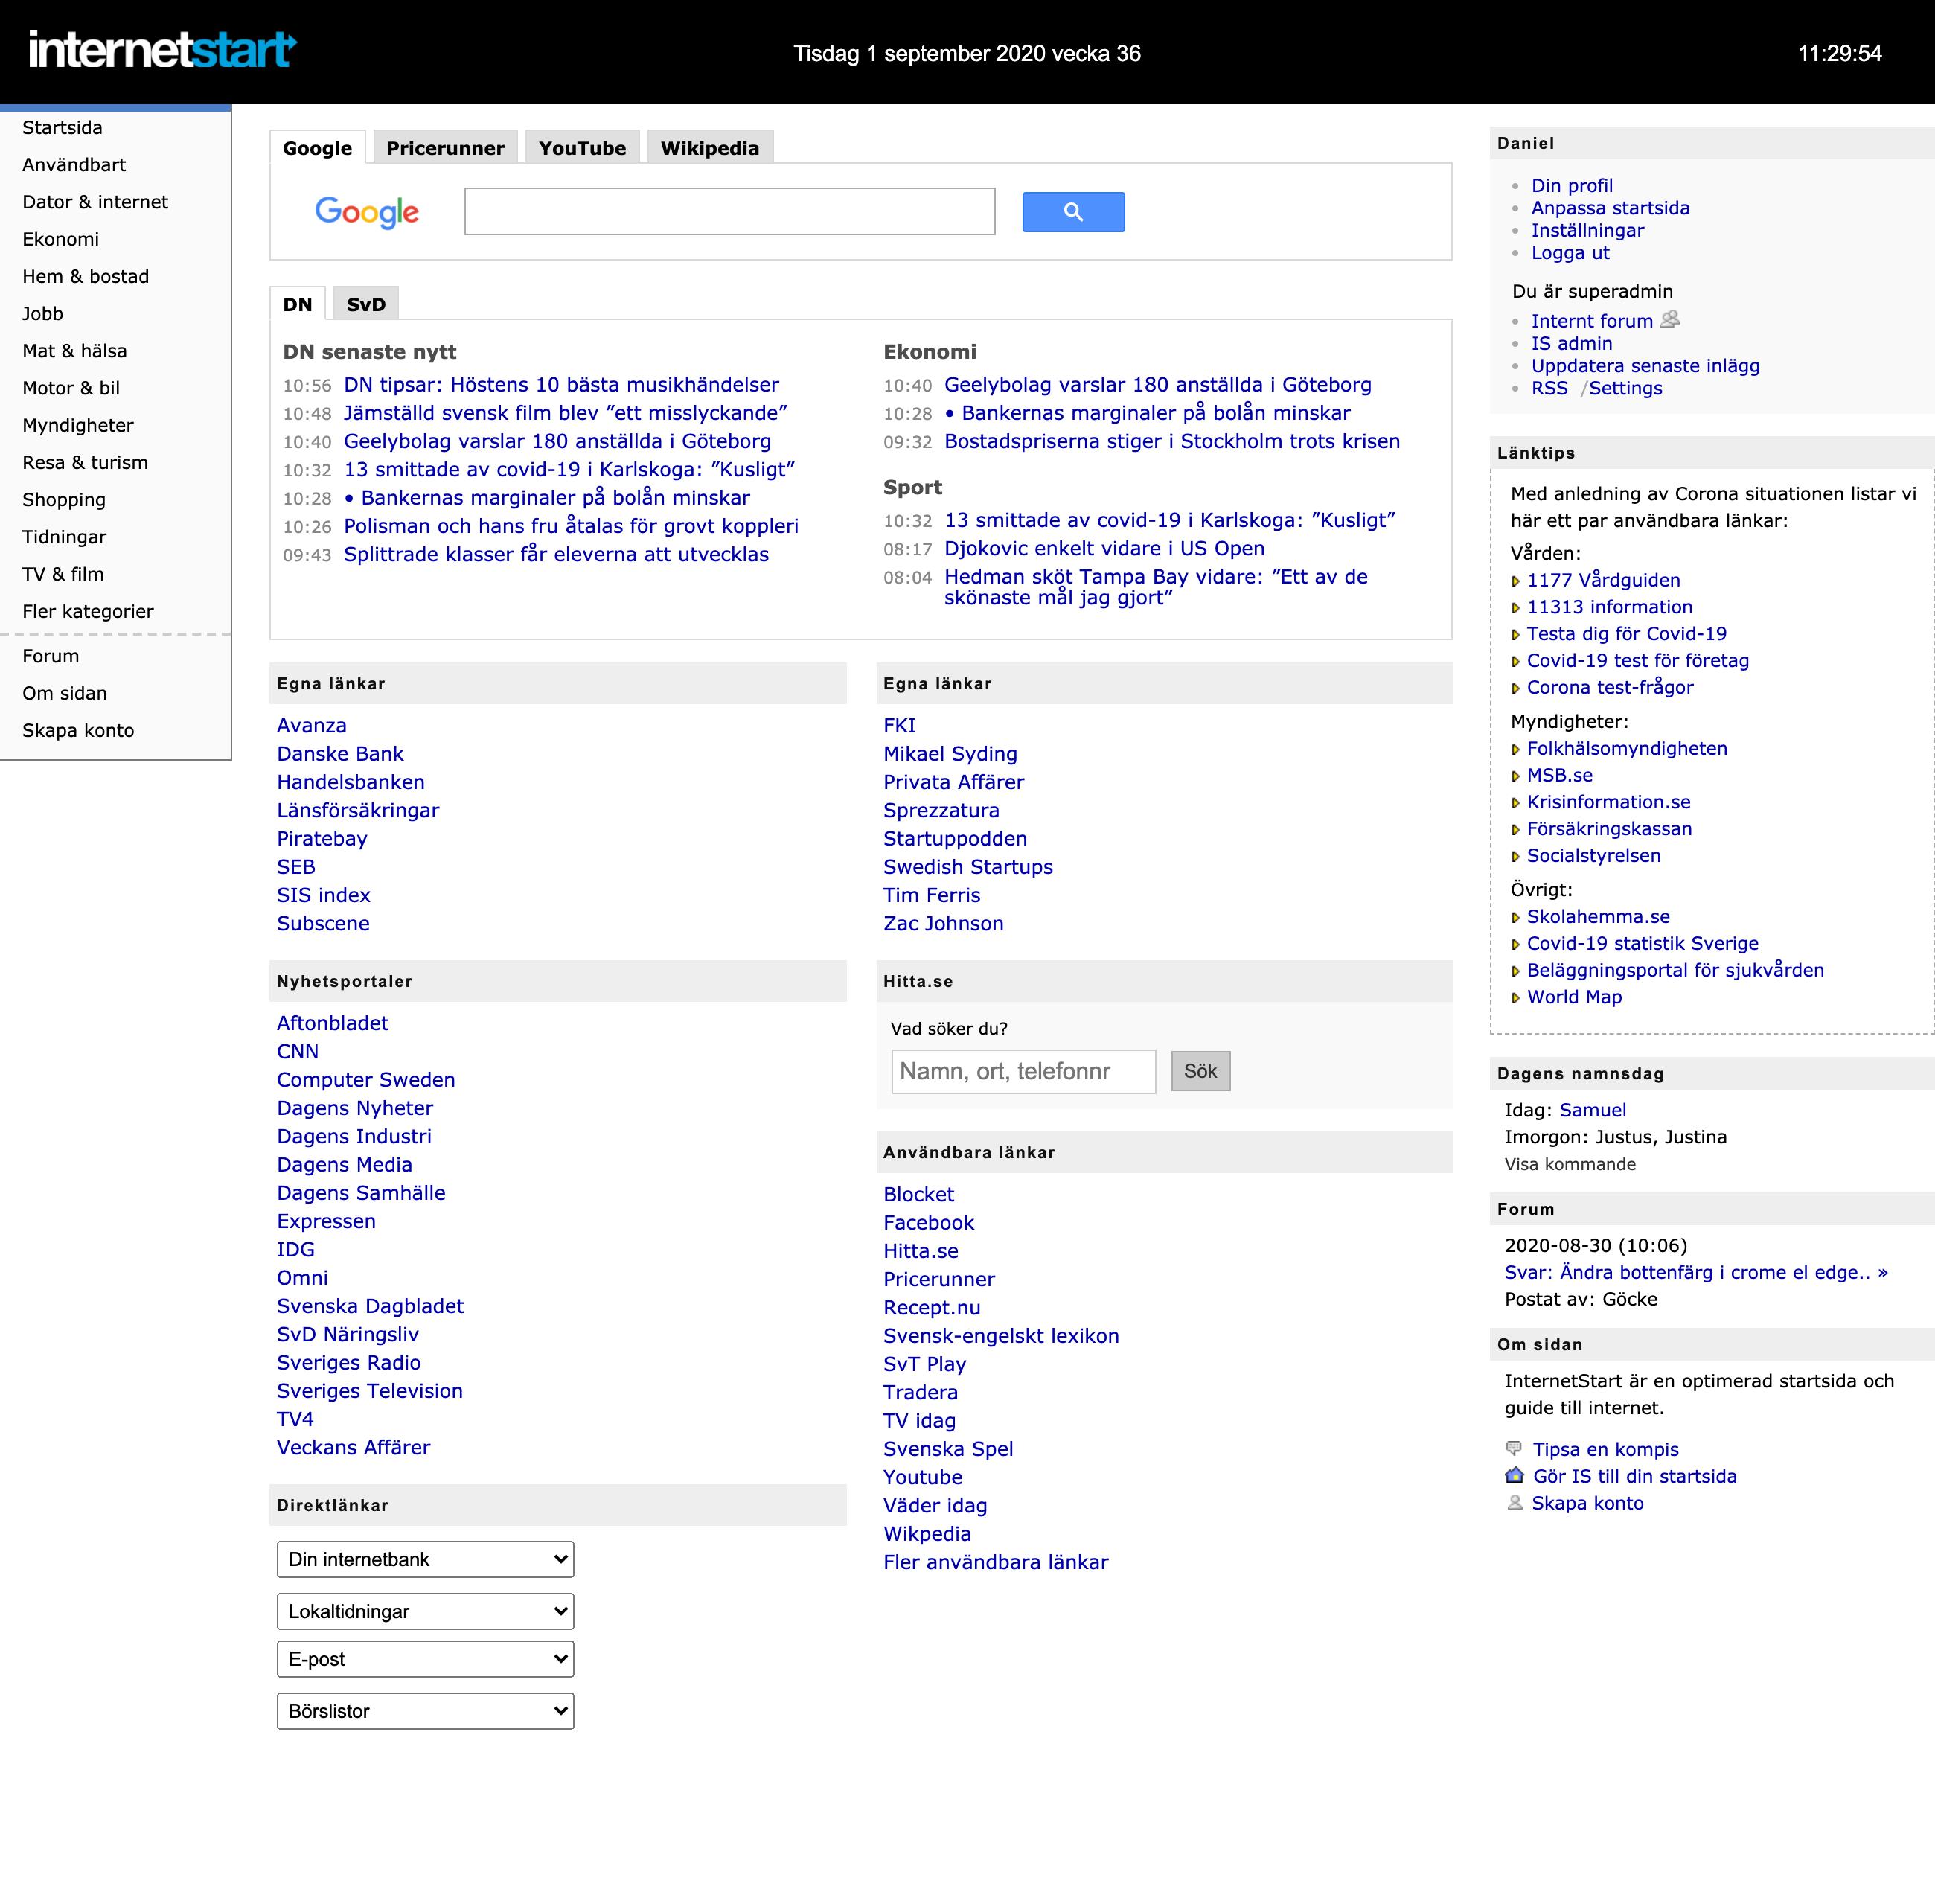The image size is (1935, 1904).
Task: Open Polisman och hans fru åtalas headline
Action: [571, 526]
